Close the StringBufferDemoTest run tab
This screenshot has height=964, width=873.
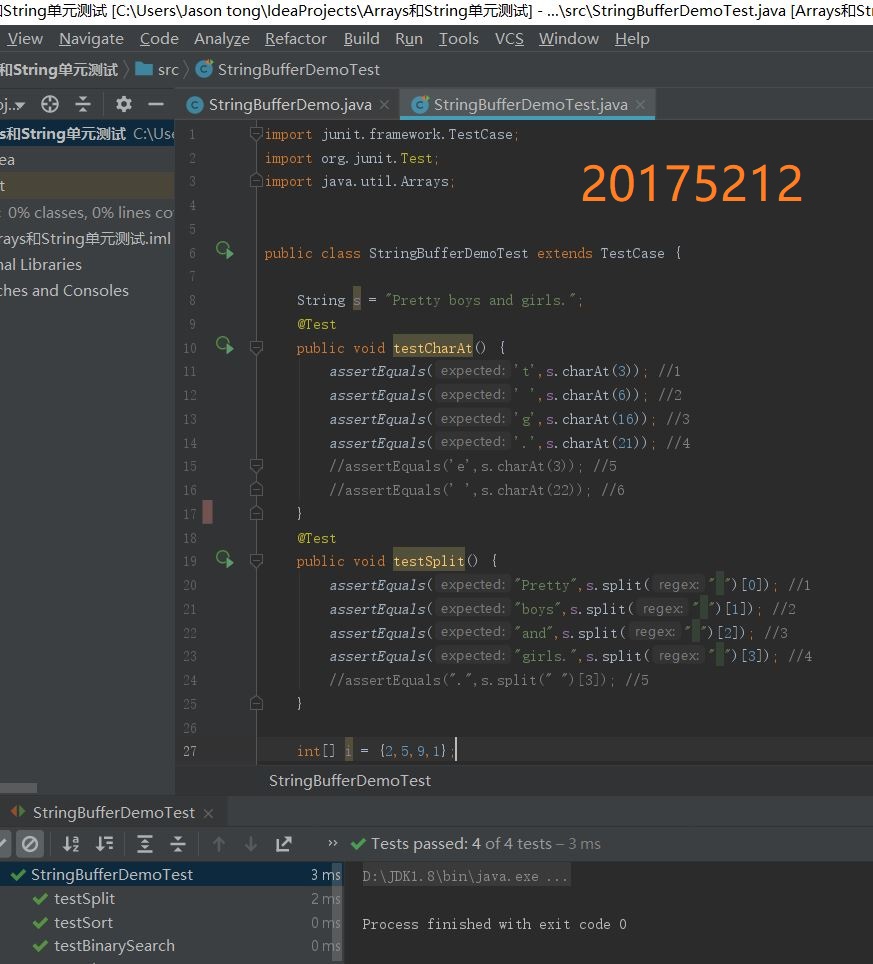click(208, 813)
